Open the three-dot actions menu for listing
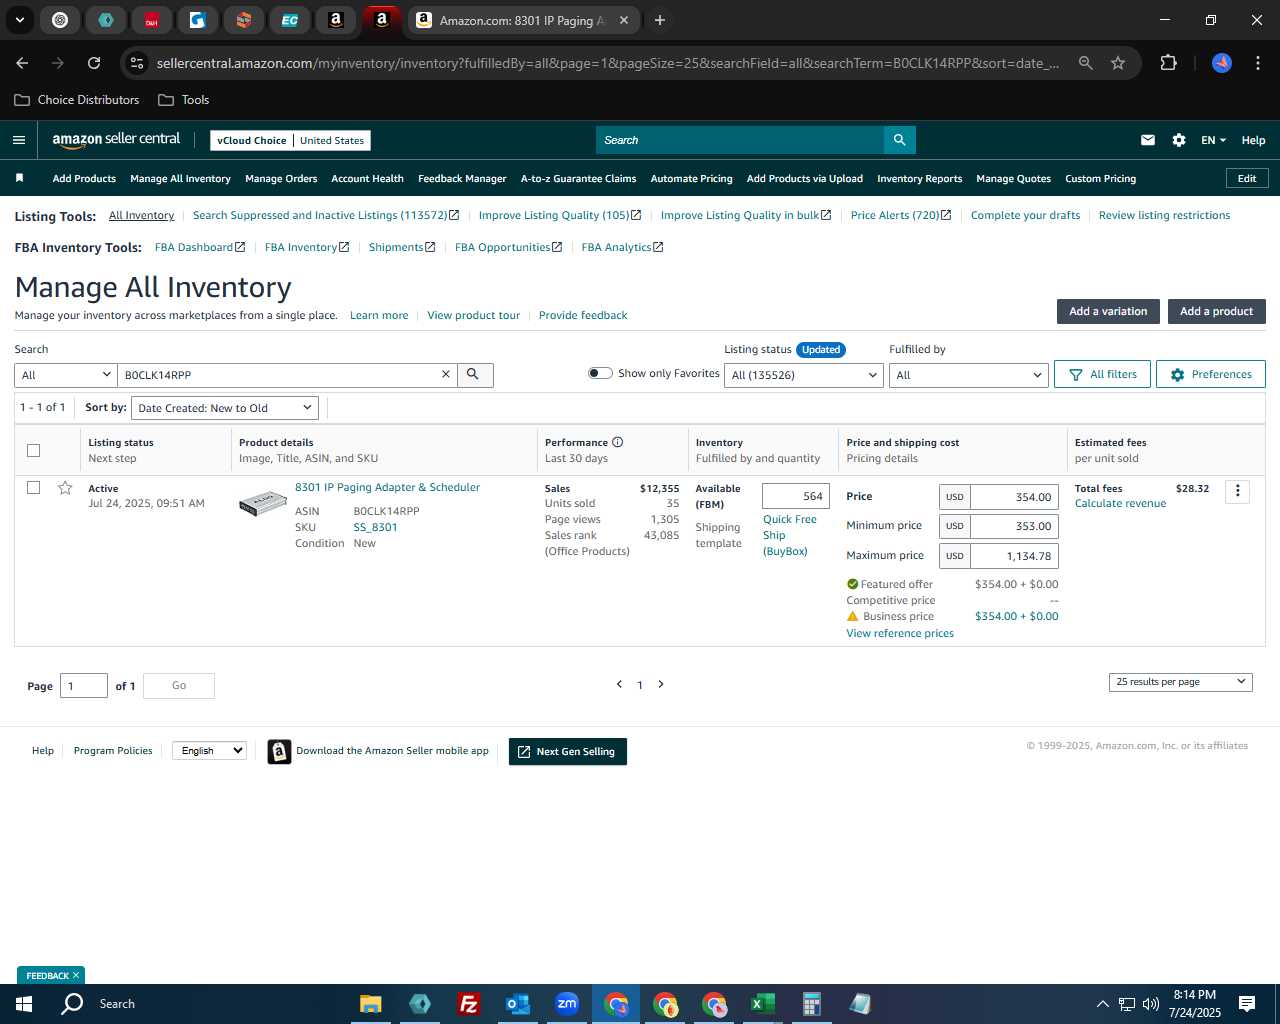 pyautogui.click(x=1237, y=491)
